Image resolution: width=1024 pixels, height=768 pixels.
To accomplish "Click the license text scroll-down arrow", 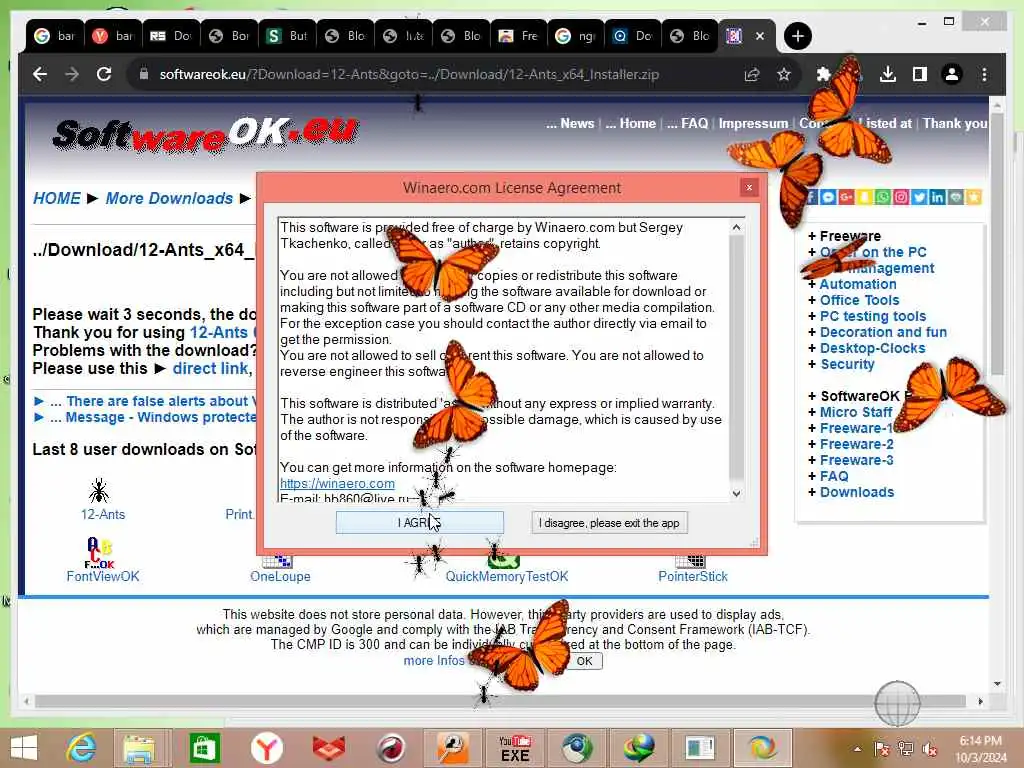I will pos(736,494).
